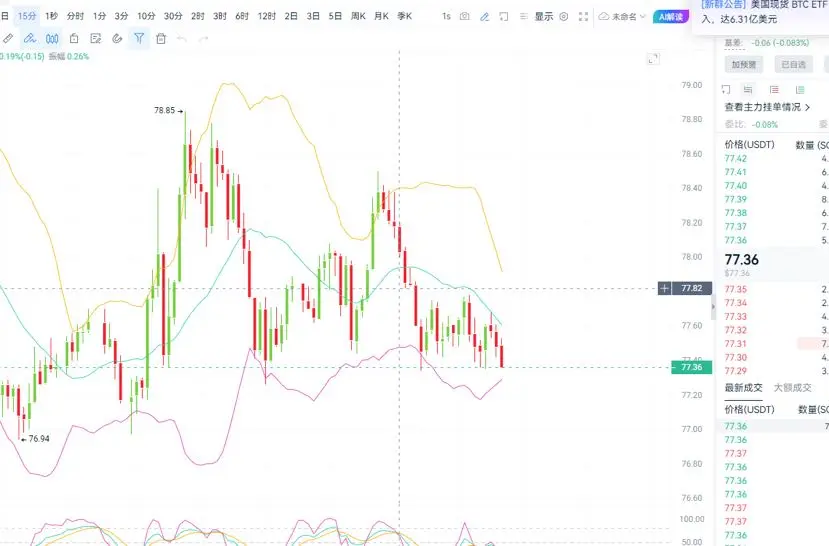829x546 pixels.
Task: Open the indicator list lines icon
Action: (523, 16)
